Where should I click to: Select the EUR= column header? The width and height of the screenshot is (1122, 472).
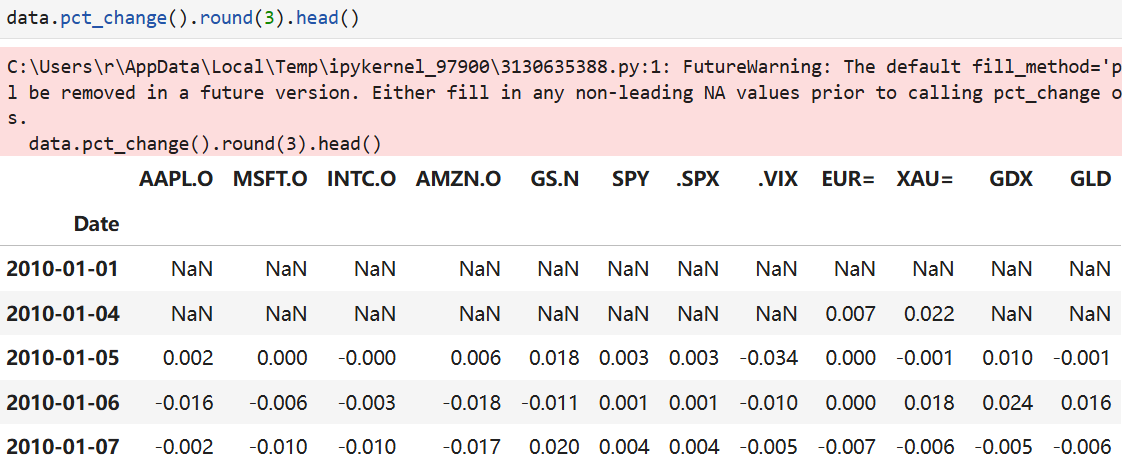[848, 180]
